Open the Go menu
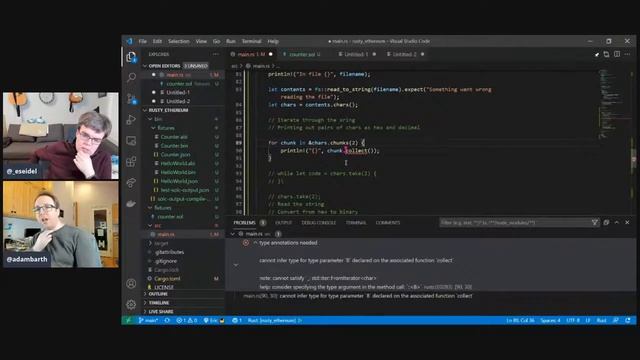 (216, 41)
